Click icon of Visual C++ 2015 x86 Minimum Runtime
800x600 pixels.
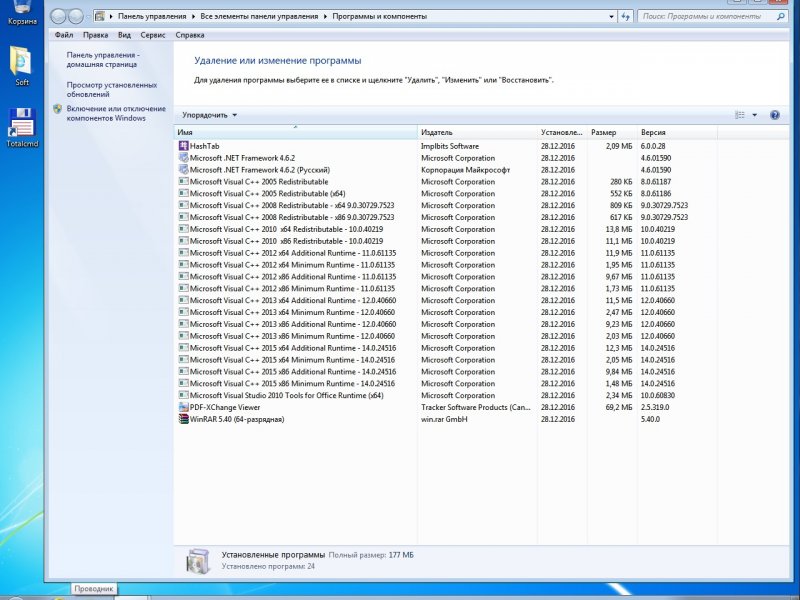point(184,383)
